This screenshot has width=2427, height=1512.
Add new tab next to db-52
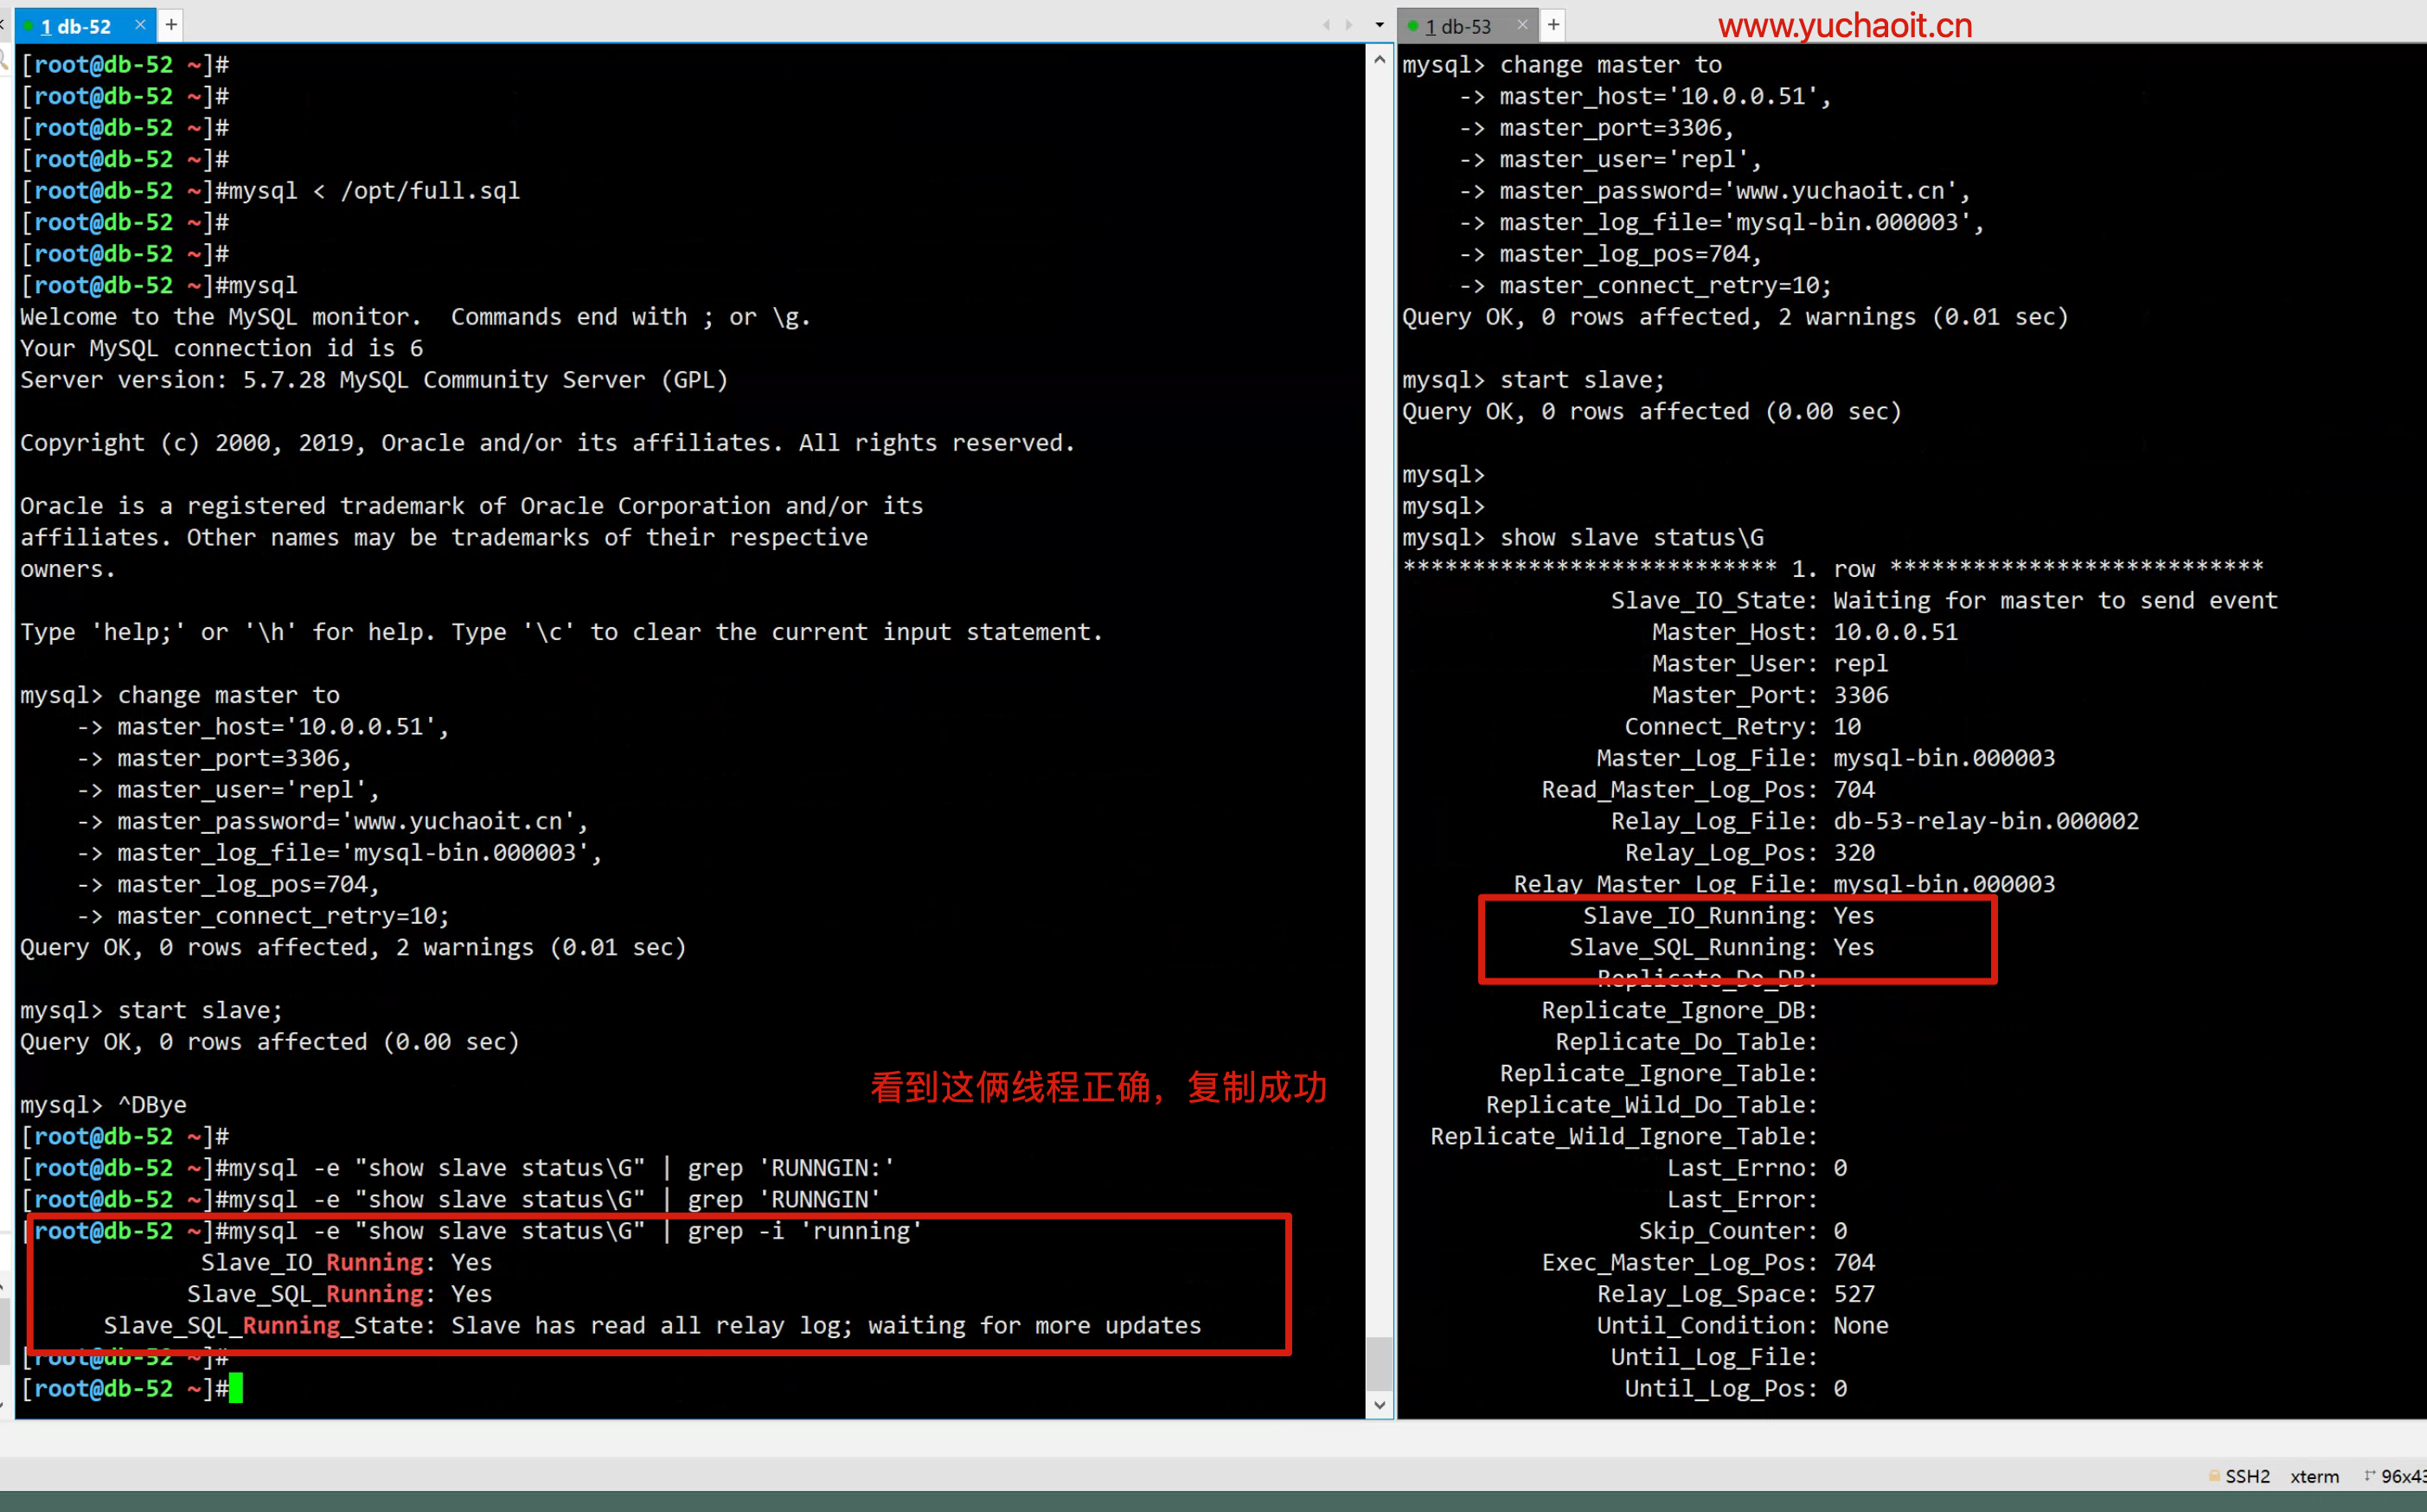click(171, 25)
